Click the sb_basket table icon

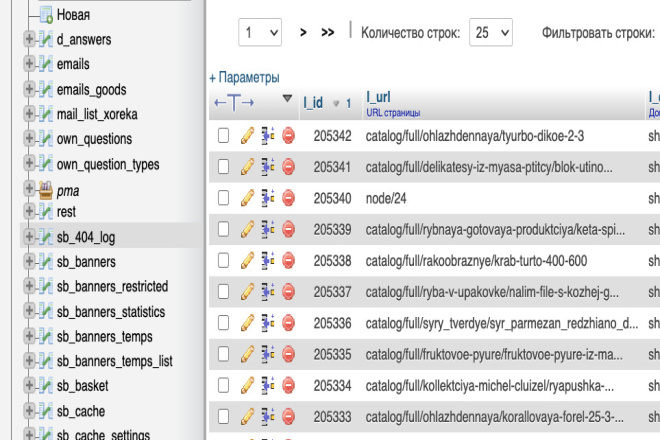tap(45, 385)
